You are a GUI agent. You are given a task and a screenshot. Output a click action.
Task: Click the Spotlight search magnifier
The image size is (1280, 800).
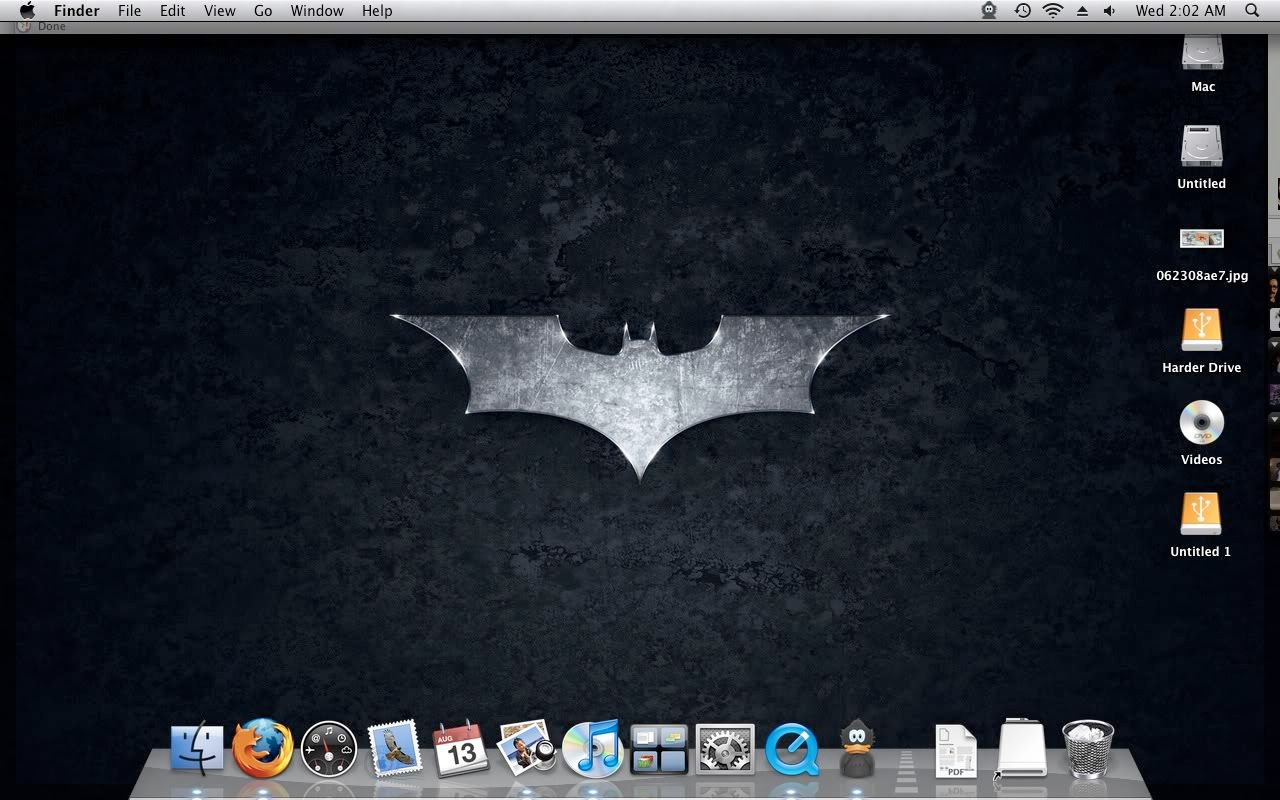(x=1252, y=11)
